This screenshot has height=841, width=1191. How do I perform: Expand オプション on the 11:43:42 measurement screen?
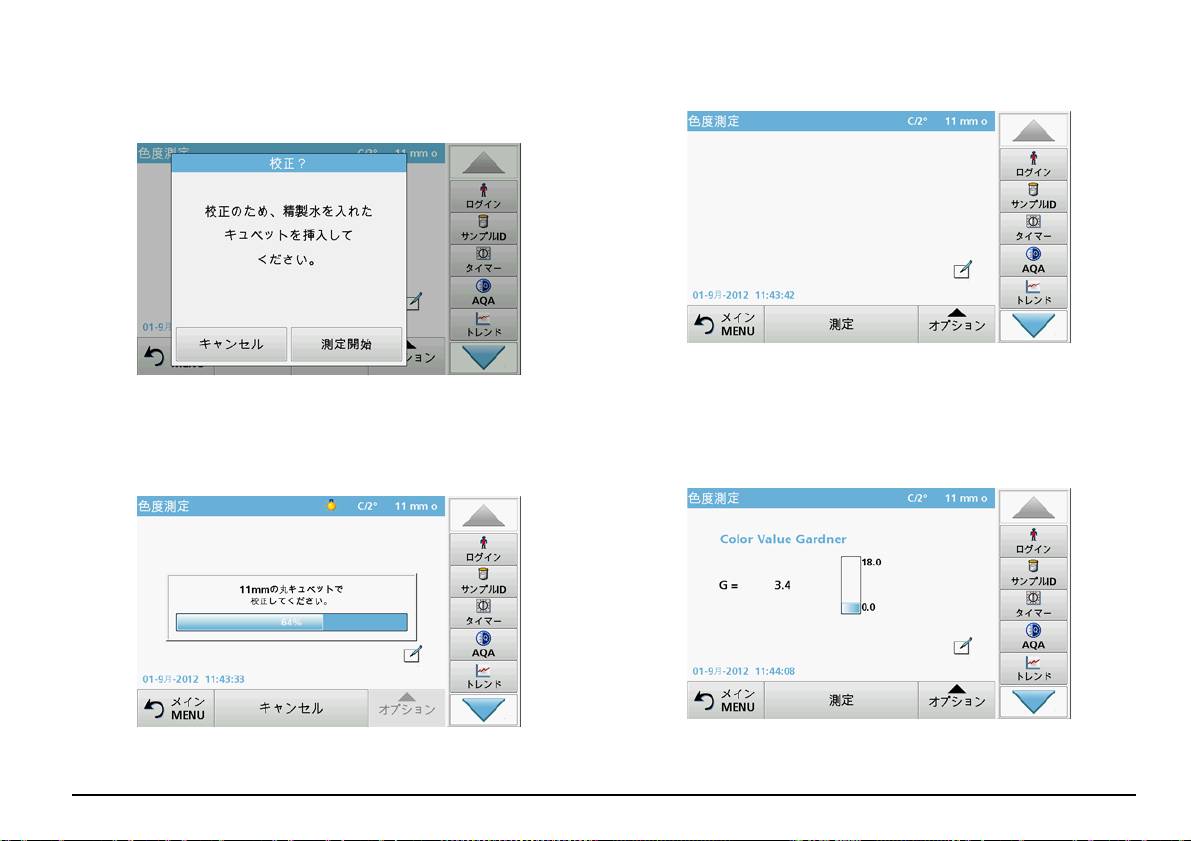click(956, 324)
